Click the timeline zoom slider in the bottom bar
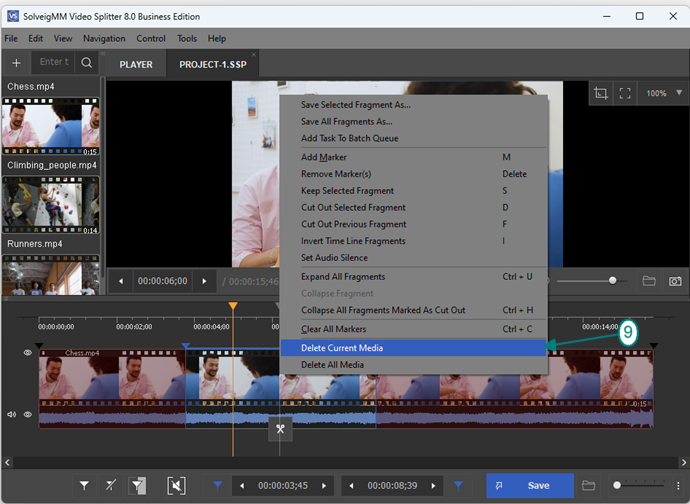 pos(640,486)
